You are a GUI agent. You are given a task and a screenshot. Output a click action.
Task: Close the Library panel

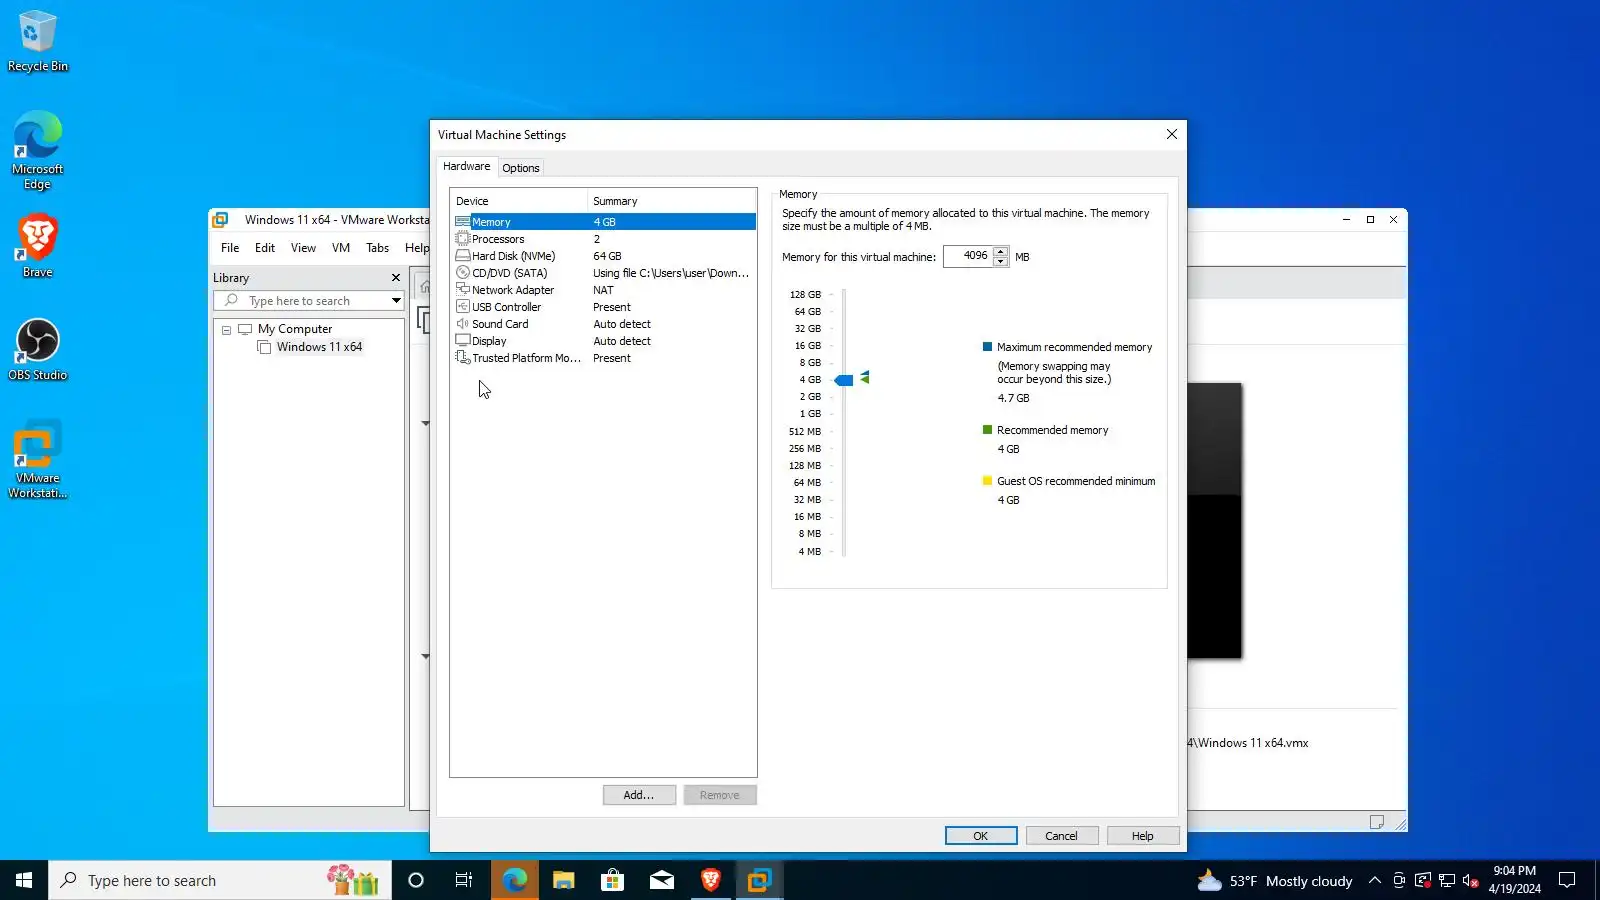[x=396, y=278]
